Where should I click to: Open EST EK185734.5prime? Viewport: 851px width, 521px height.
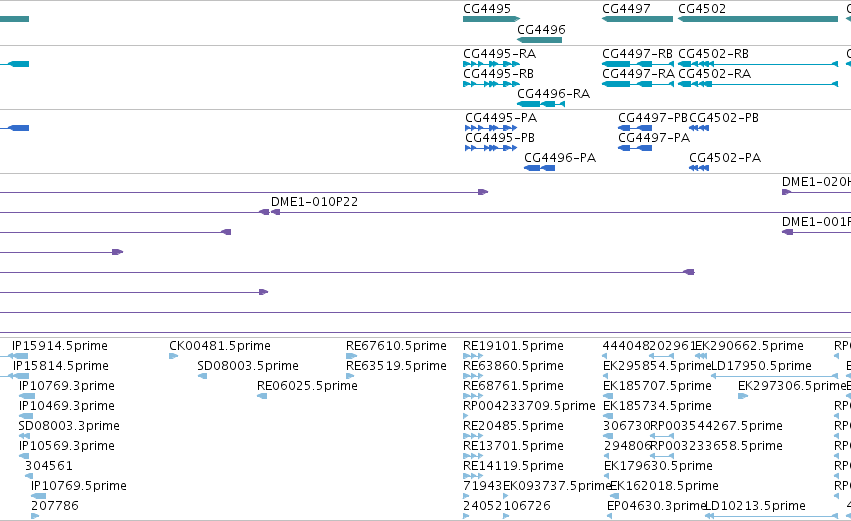tap(657, 406)
